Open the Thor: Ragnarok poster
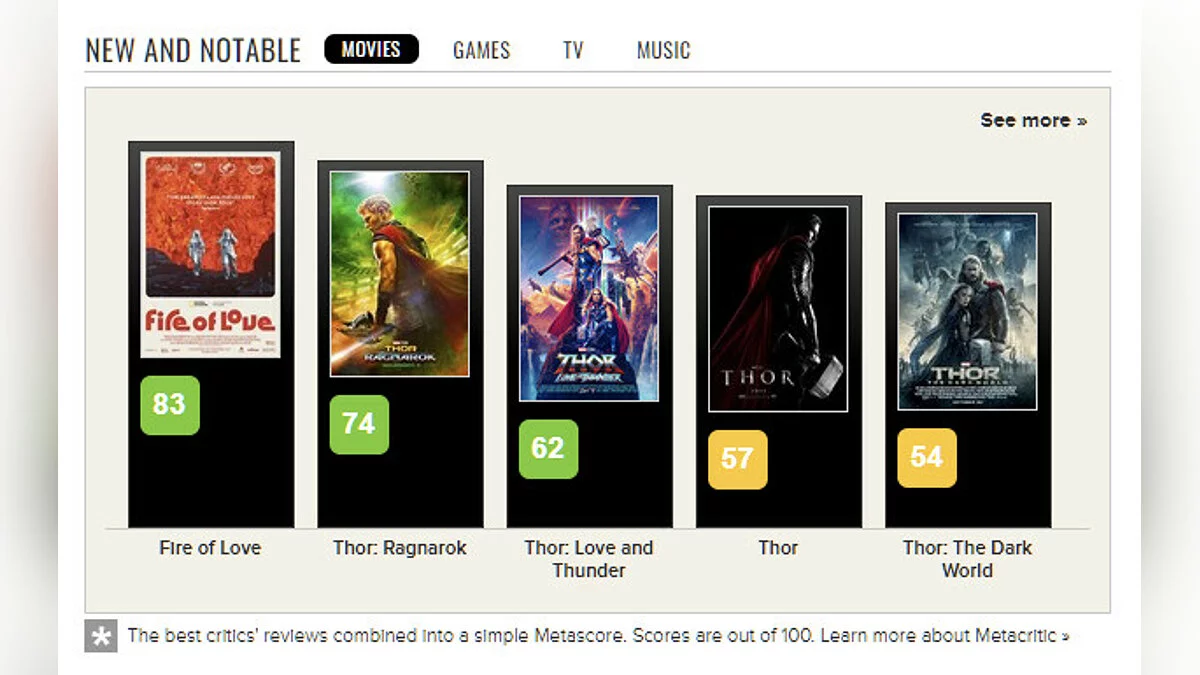 click(399, 274)
